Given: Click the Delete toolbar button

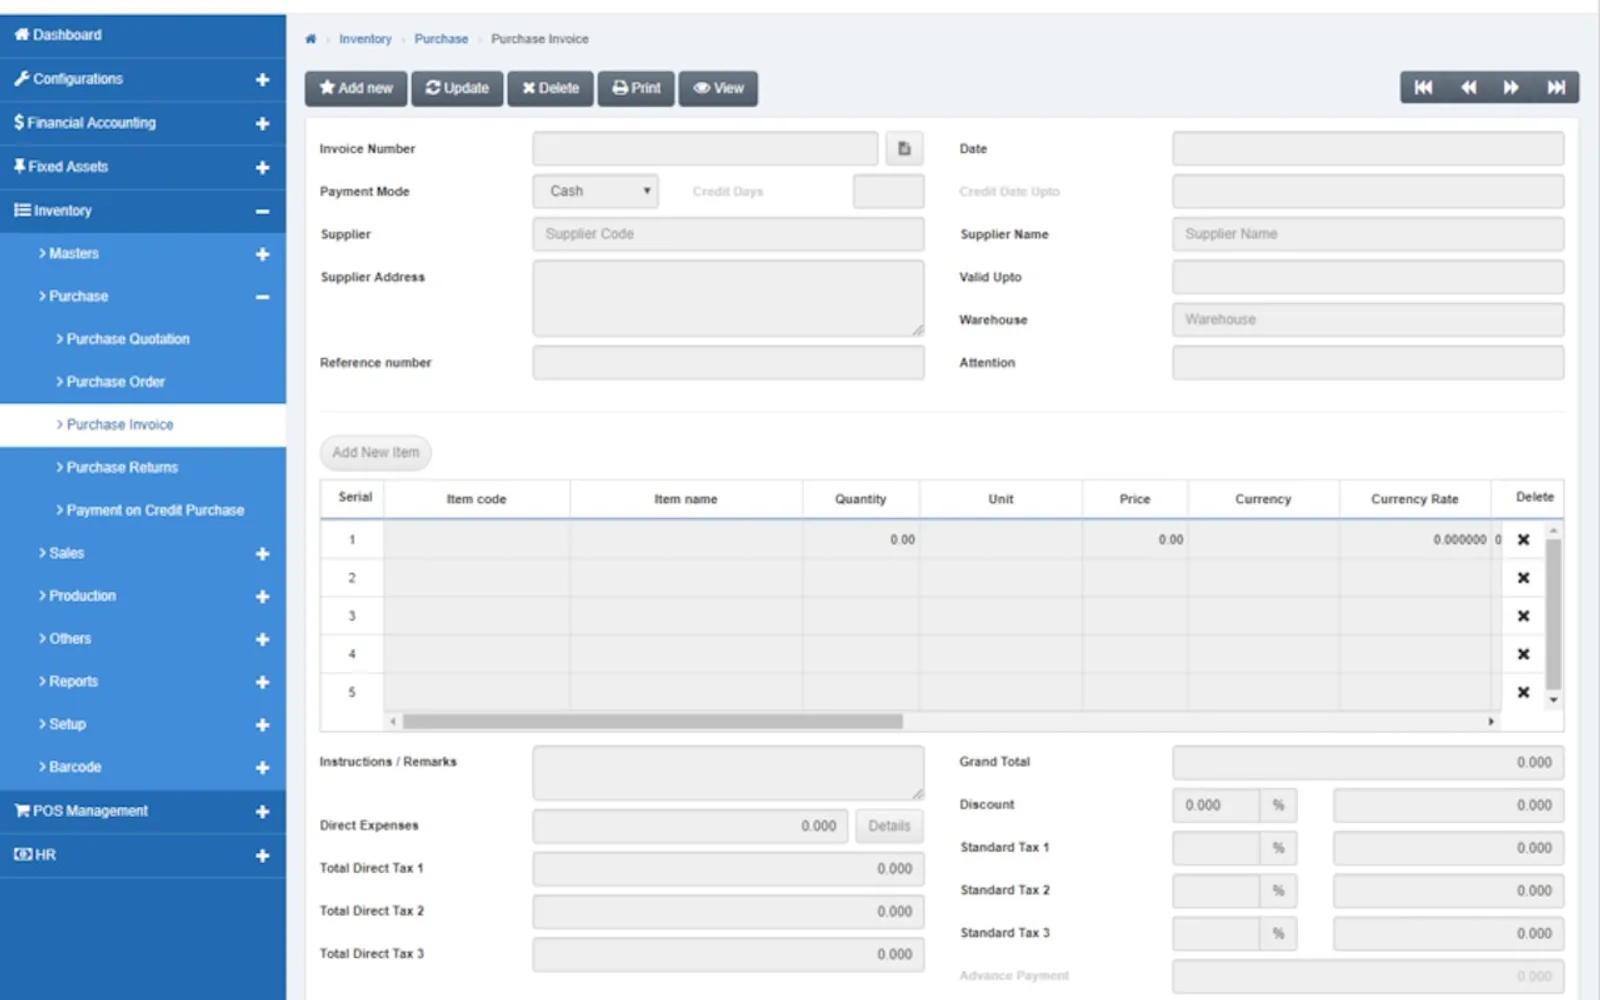Looking at the screenshot, I should [x=550, y=88].
